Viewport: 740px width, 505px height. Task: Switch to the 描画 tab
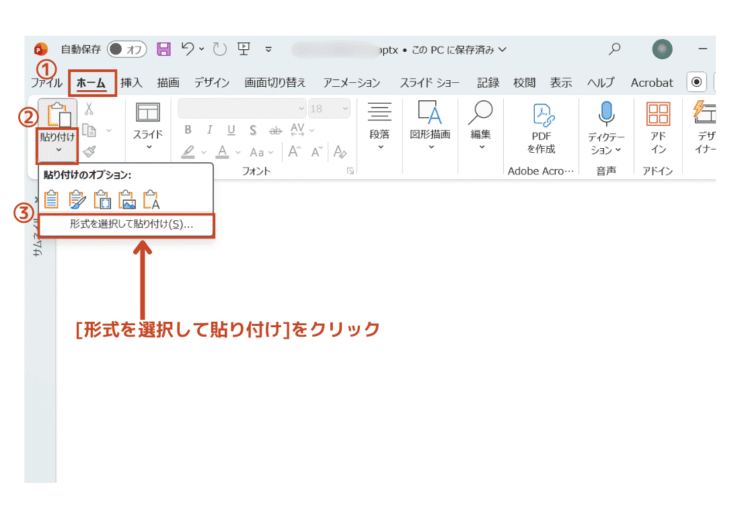point(168,83)
